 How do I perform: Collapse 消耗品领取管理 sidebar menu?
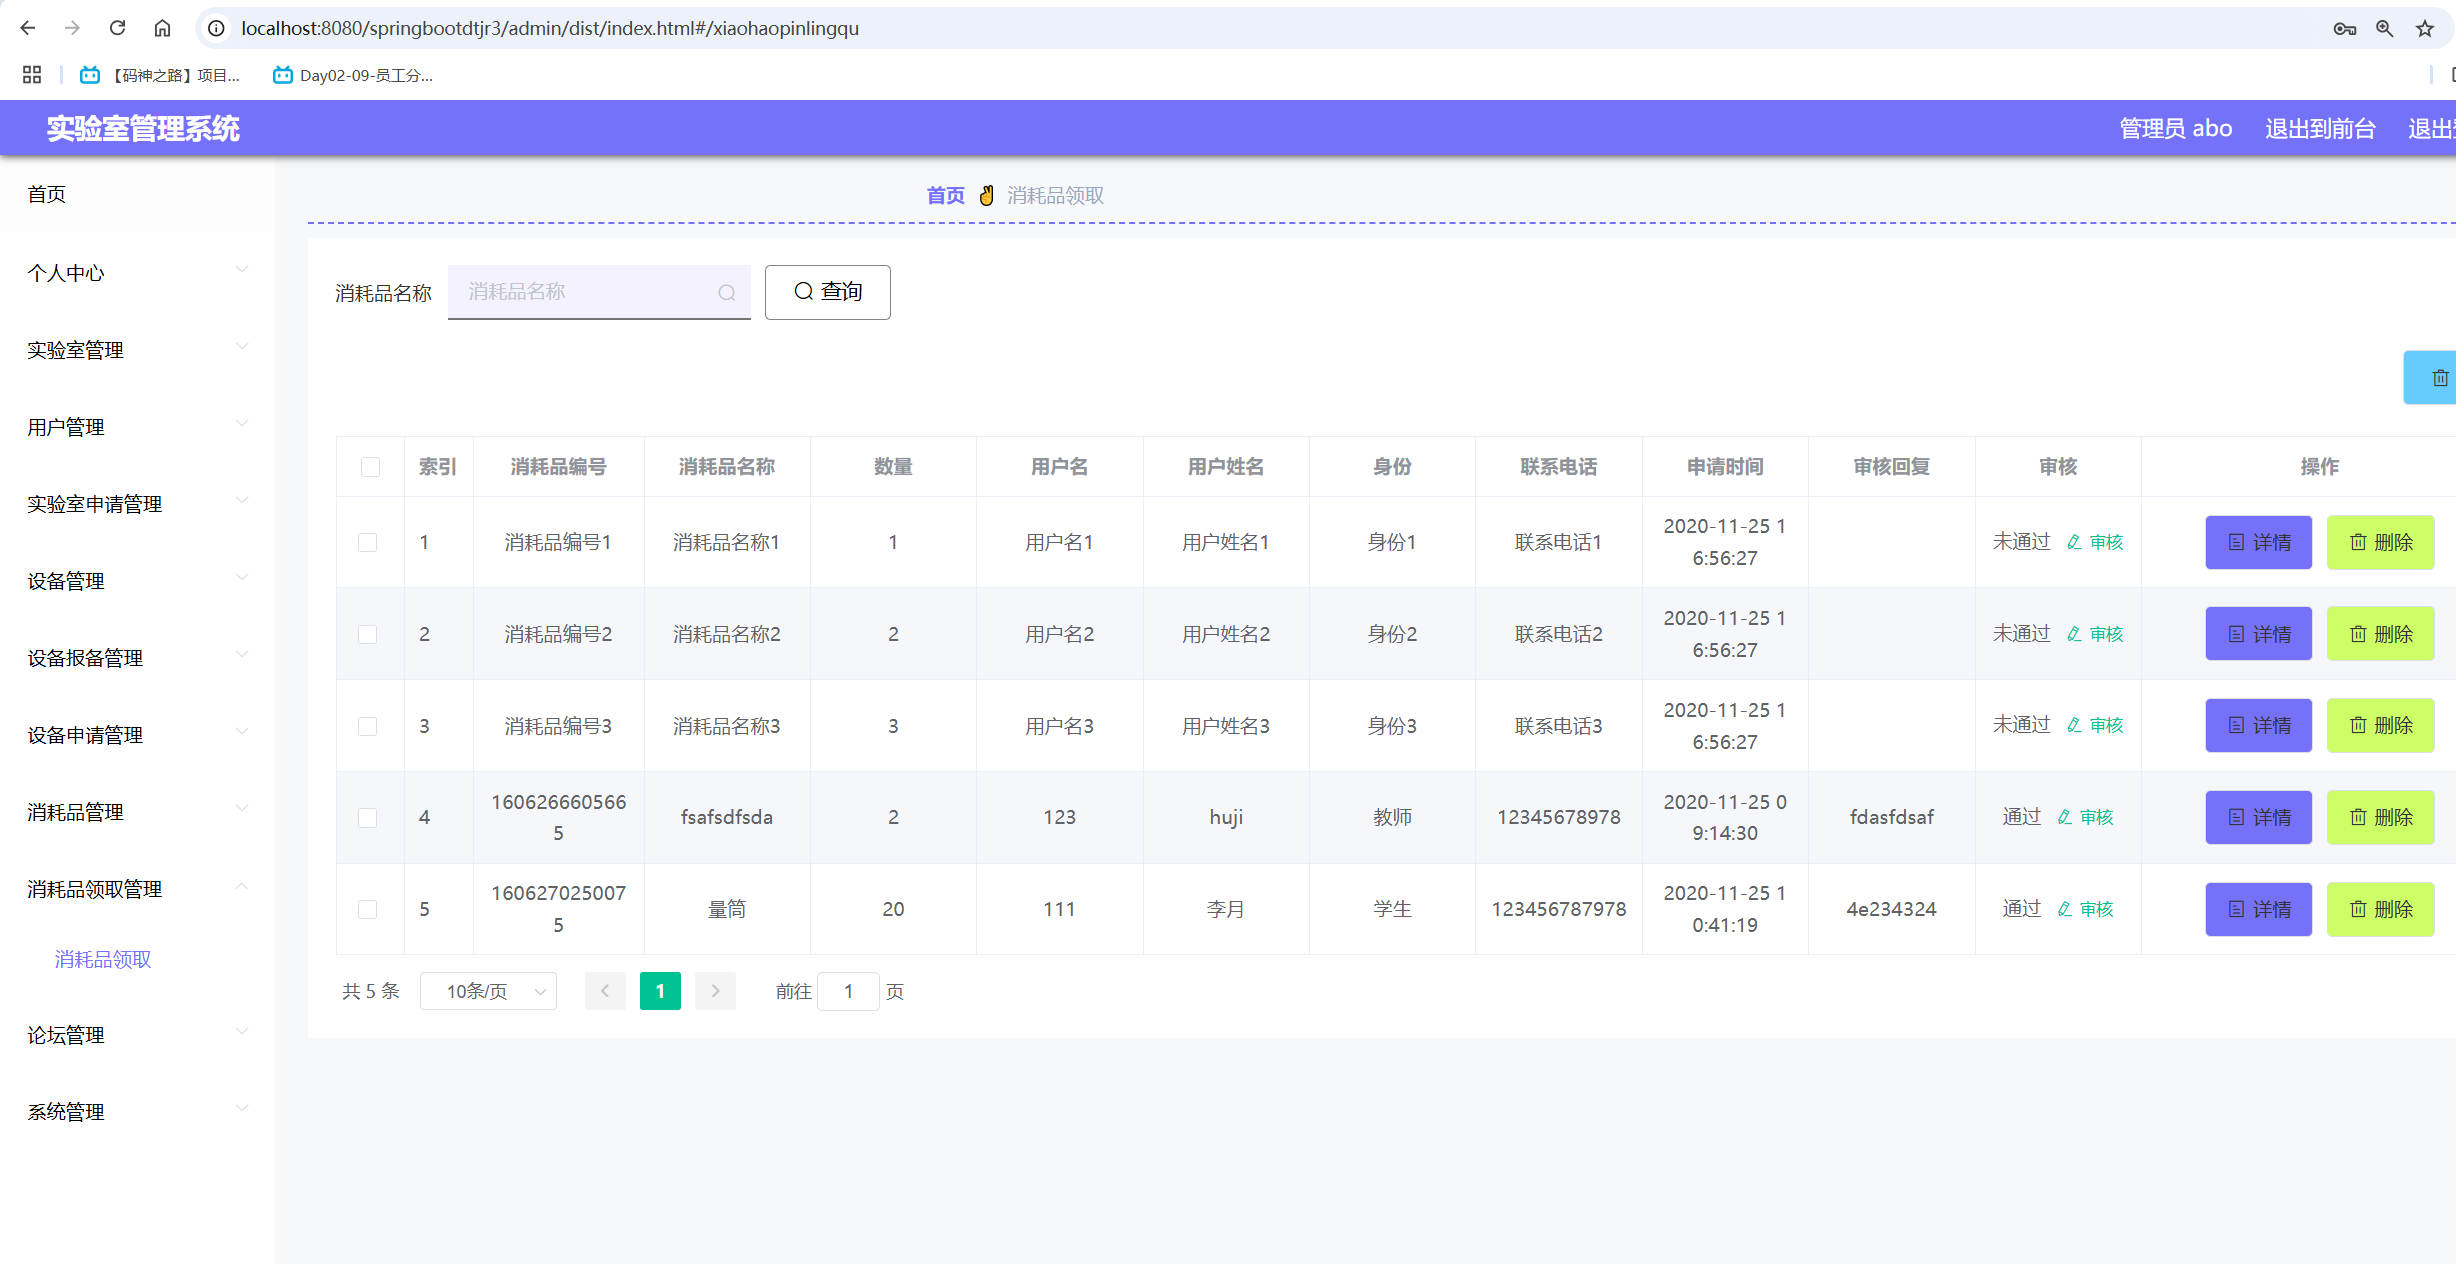137,888
